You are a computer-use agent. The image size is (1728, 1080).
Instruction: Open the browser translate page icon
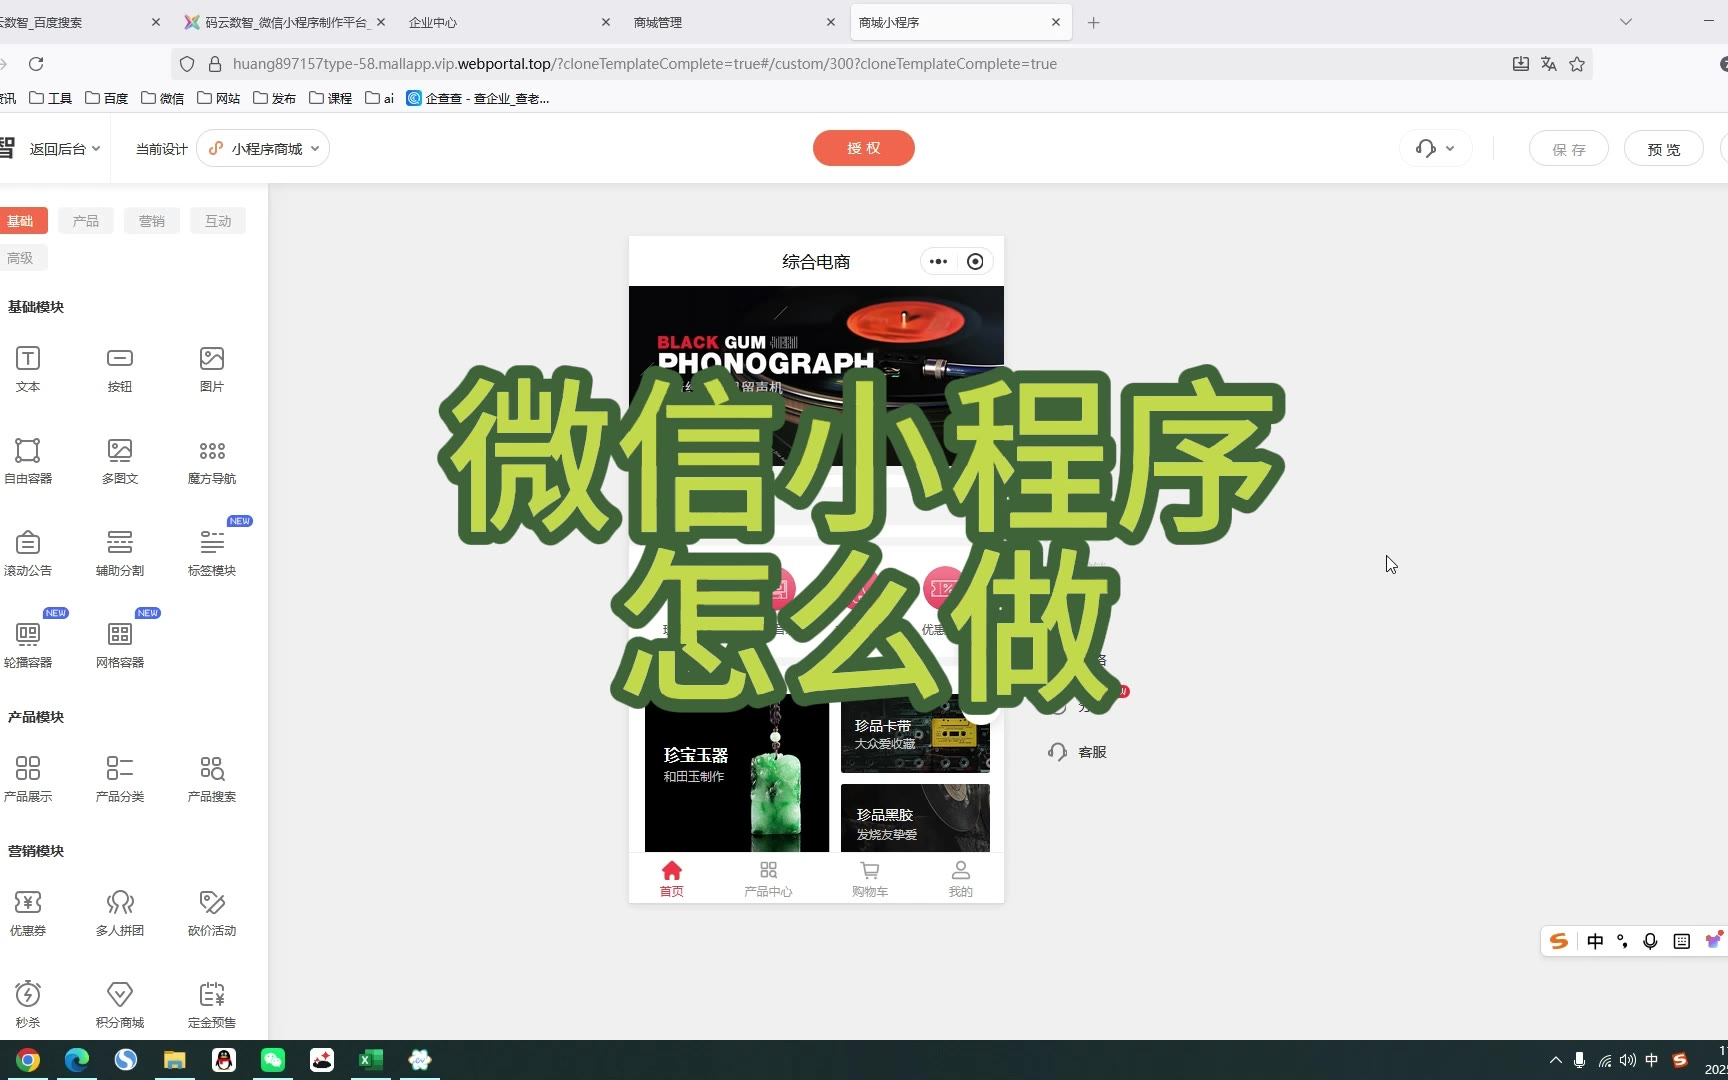click(x=1549, y=64)
